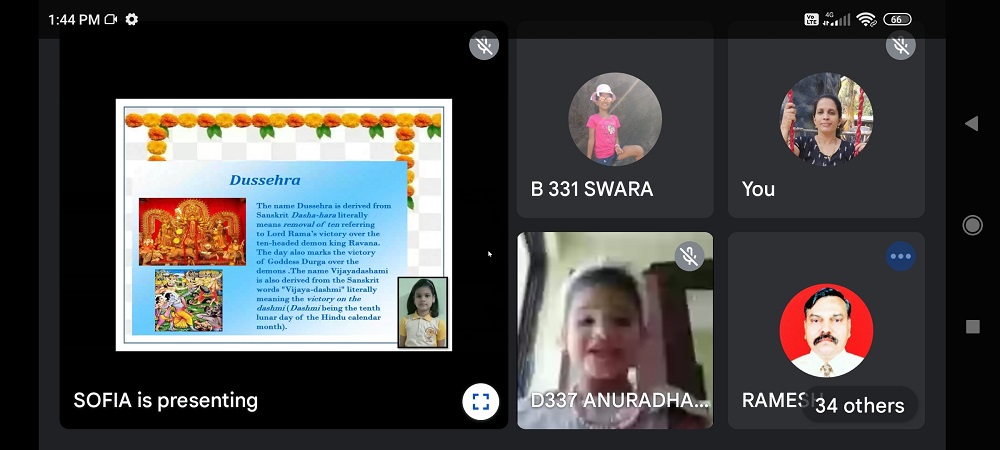The height and width of the screenshot is (450, 1000).
Task: Tap the girl's photo on the slide
Action: [x=422, y=312]
